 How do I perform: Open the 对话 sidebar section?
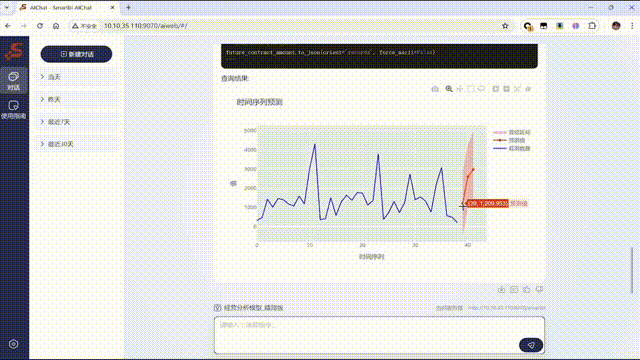coord(13,81)
